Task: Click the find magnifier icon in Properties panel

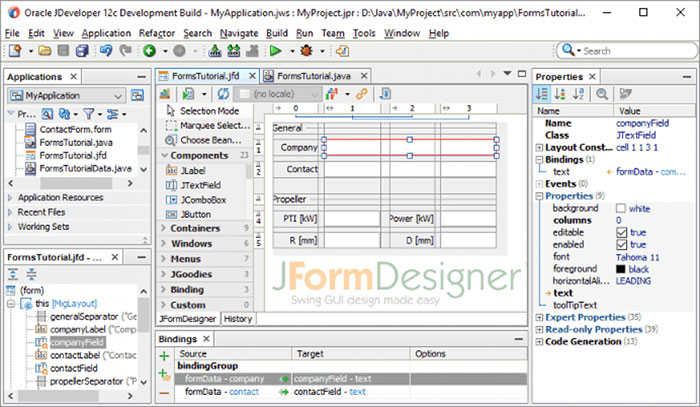Action: coord(602,94)
